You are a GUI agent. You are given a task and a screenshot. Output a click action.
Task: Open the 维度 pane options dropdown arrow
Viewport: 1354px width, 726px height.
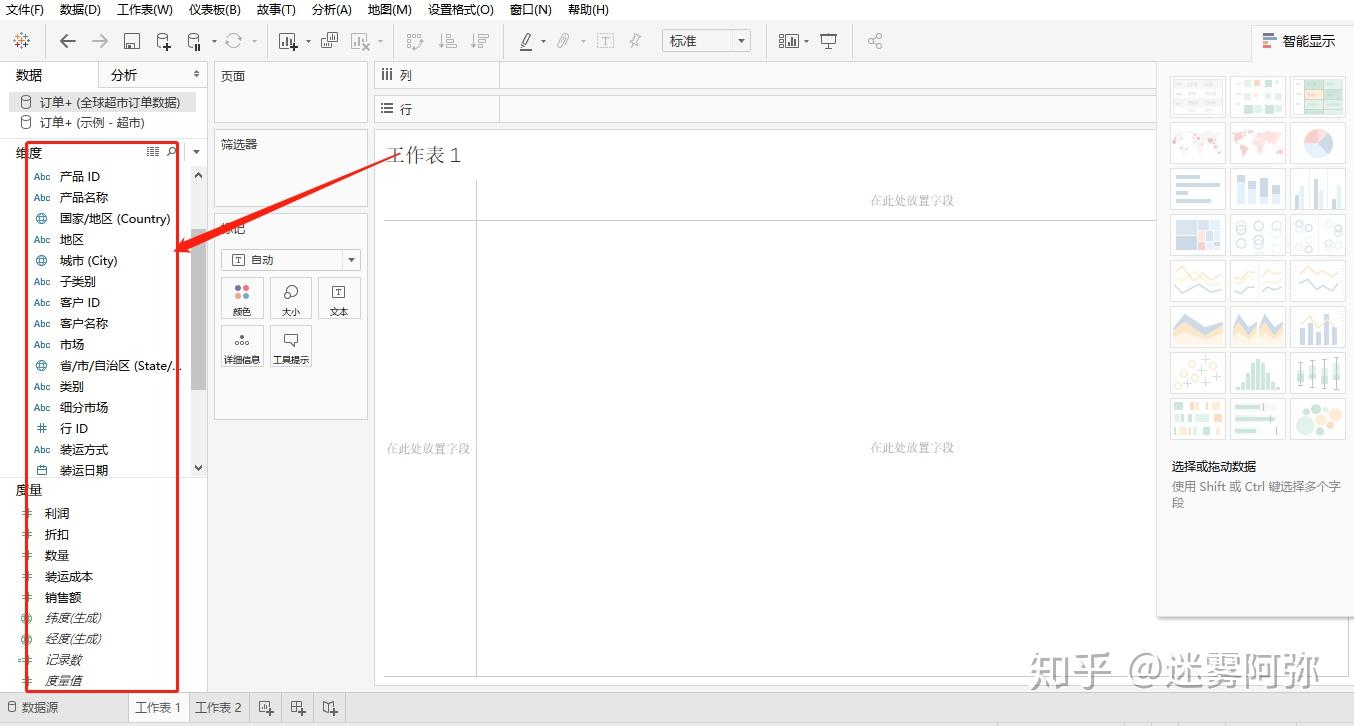196,152
